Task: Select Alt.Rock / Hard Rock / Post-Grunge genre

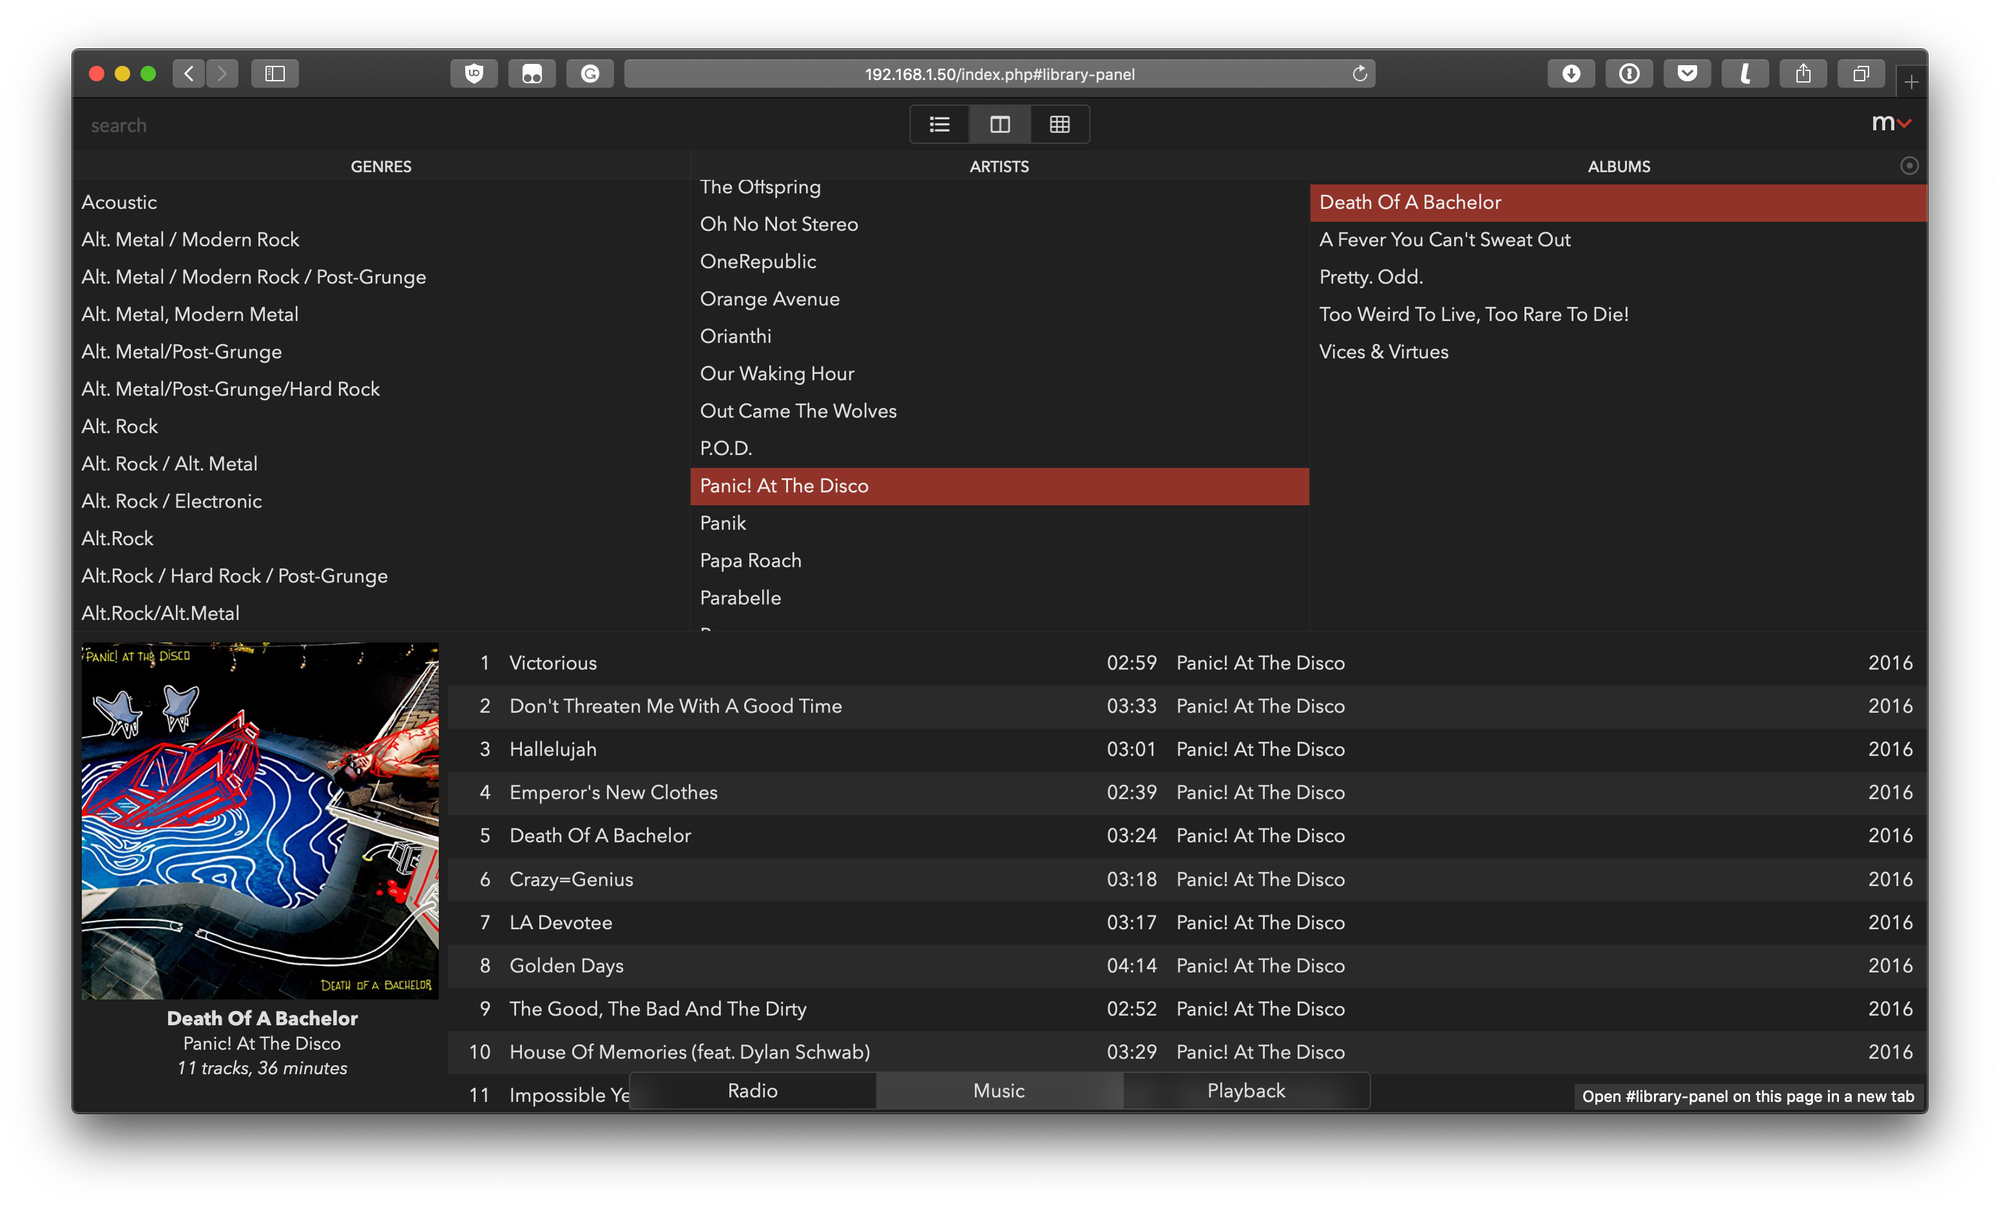Action: point(381,576)
